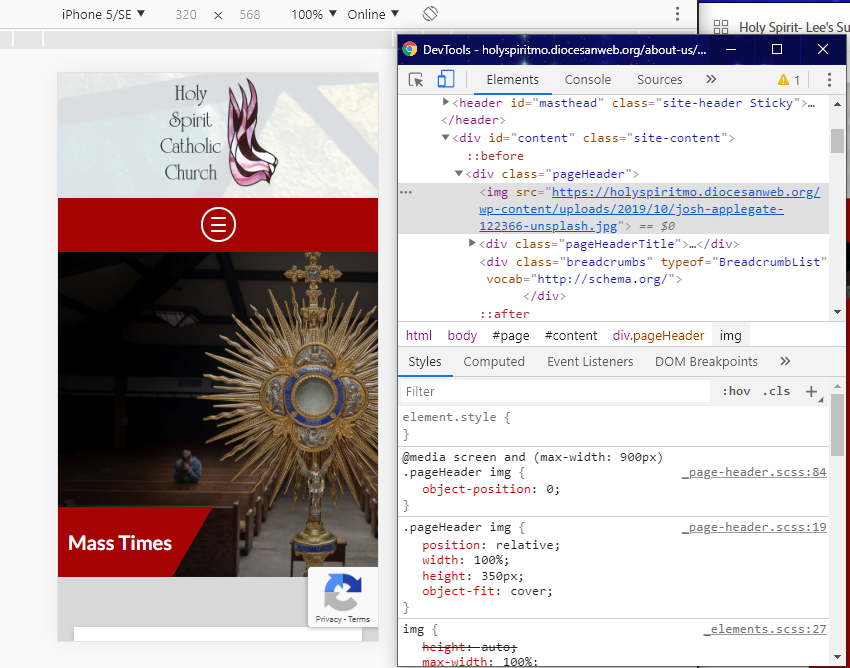Click the rotate screen orientation icon
850x668 pixels.
(x=430, y=14)
